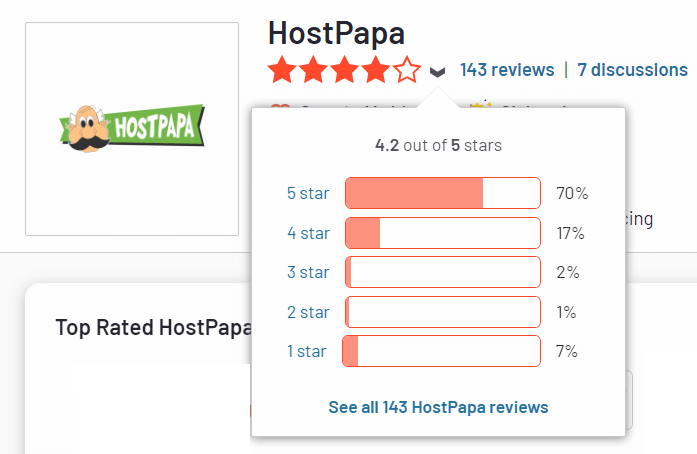Click the fourth orange rating star
Image resolution: width=697 pixels, height=454 pixels.
(x=376, y=70)
